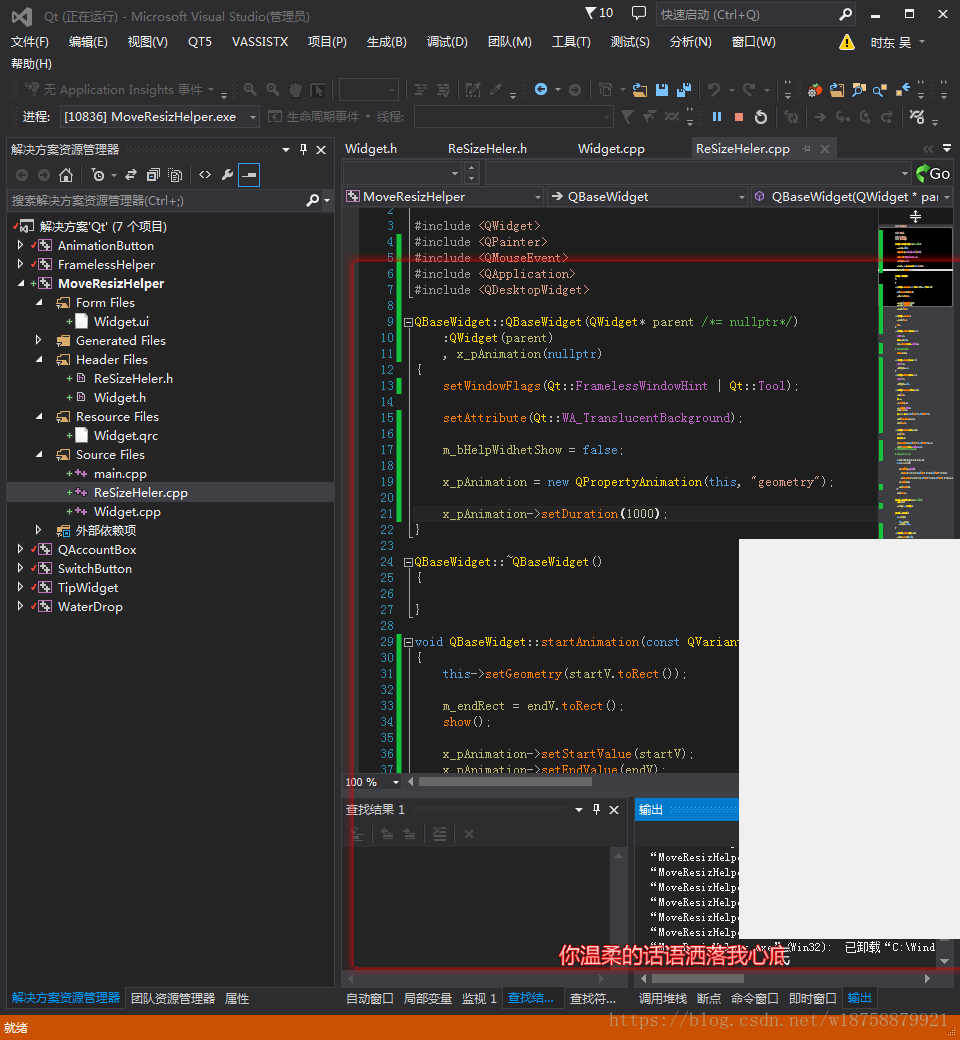The height and width of the screenshot is (1040, 960).
Task: Open the 局部变量 tab
Action: 428,998
